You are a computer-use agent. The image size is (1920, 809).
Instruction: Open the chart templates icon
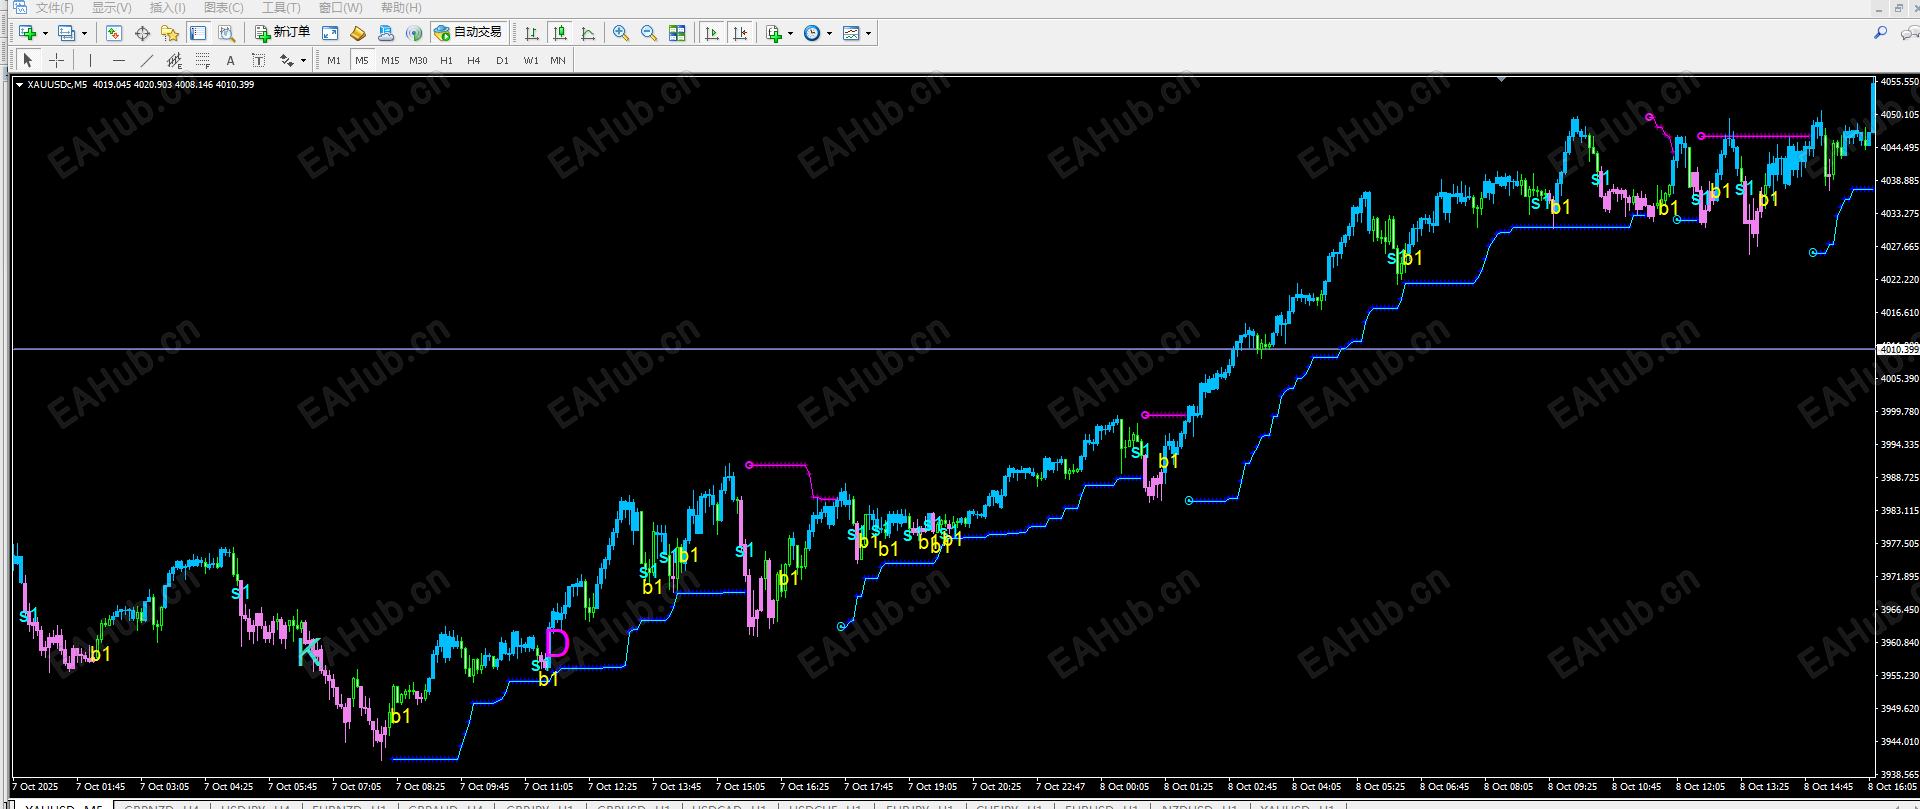point(851,33)
